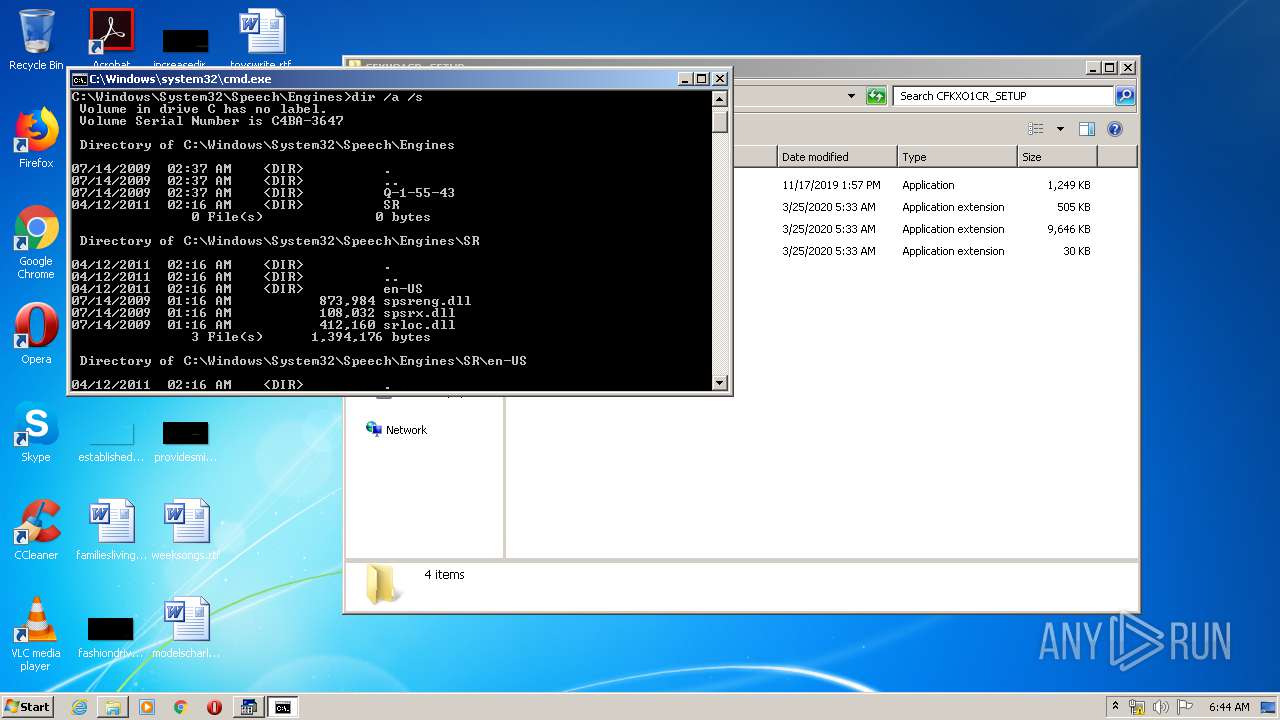Click the volume speaker tray icon

point(1161,707)
